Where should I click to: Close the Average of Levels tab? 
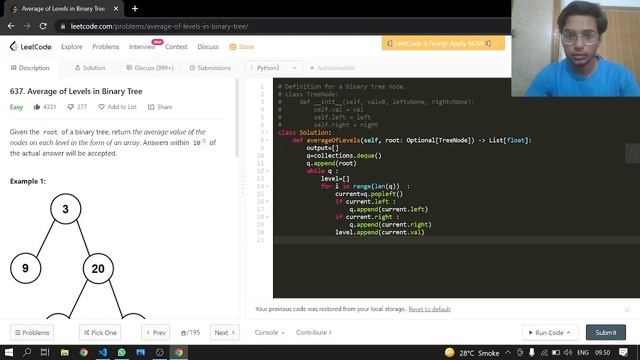[x=116, y=9]
